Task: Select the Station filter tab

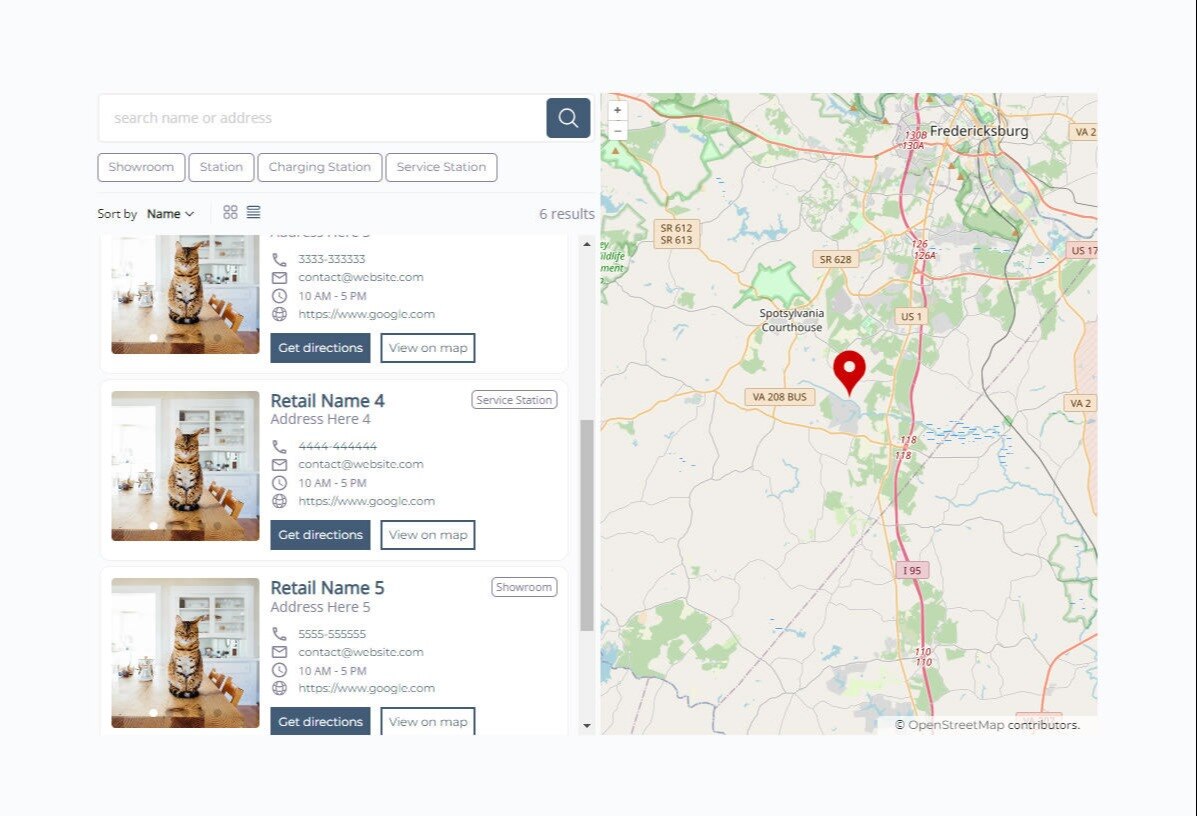Action: [x=221, y=167]
